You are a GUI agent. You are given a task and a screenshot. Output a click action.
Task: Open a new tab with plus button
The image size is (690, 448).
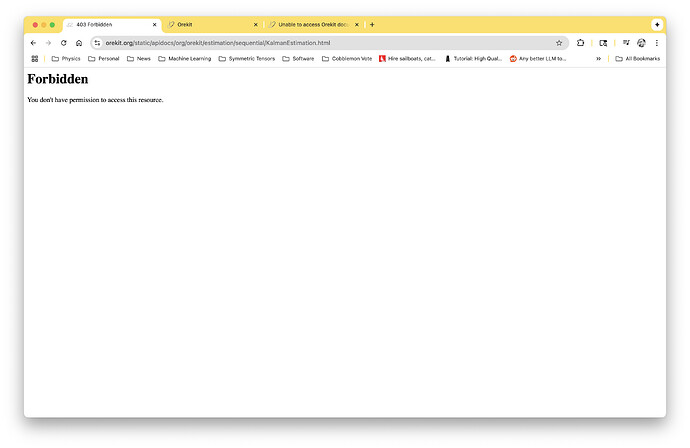point(372,24)
